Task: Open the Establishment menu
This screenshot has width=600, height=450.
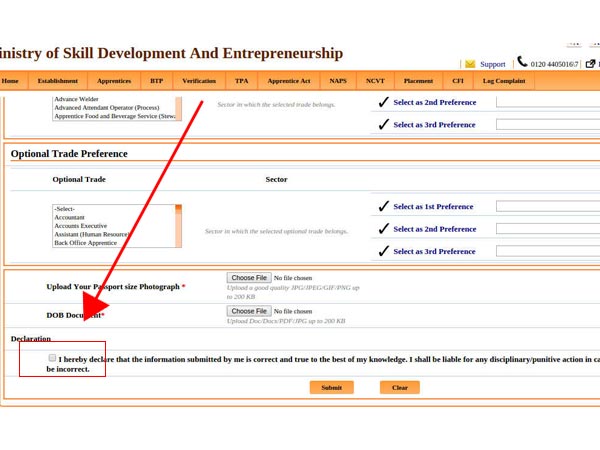Action: 58,81
